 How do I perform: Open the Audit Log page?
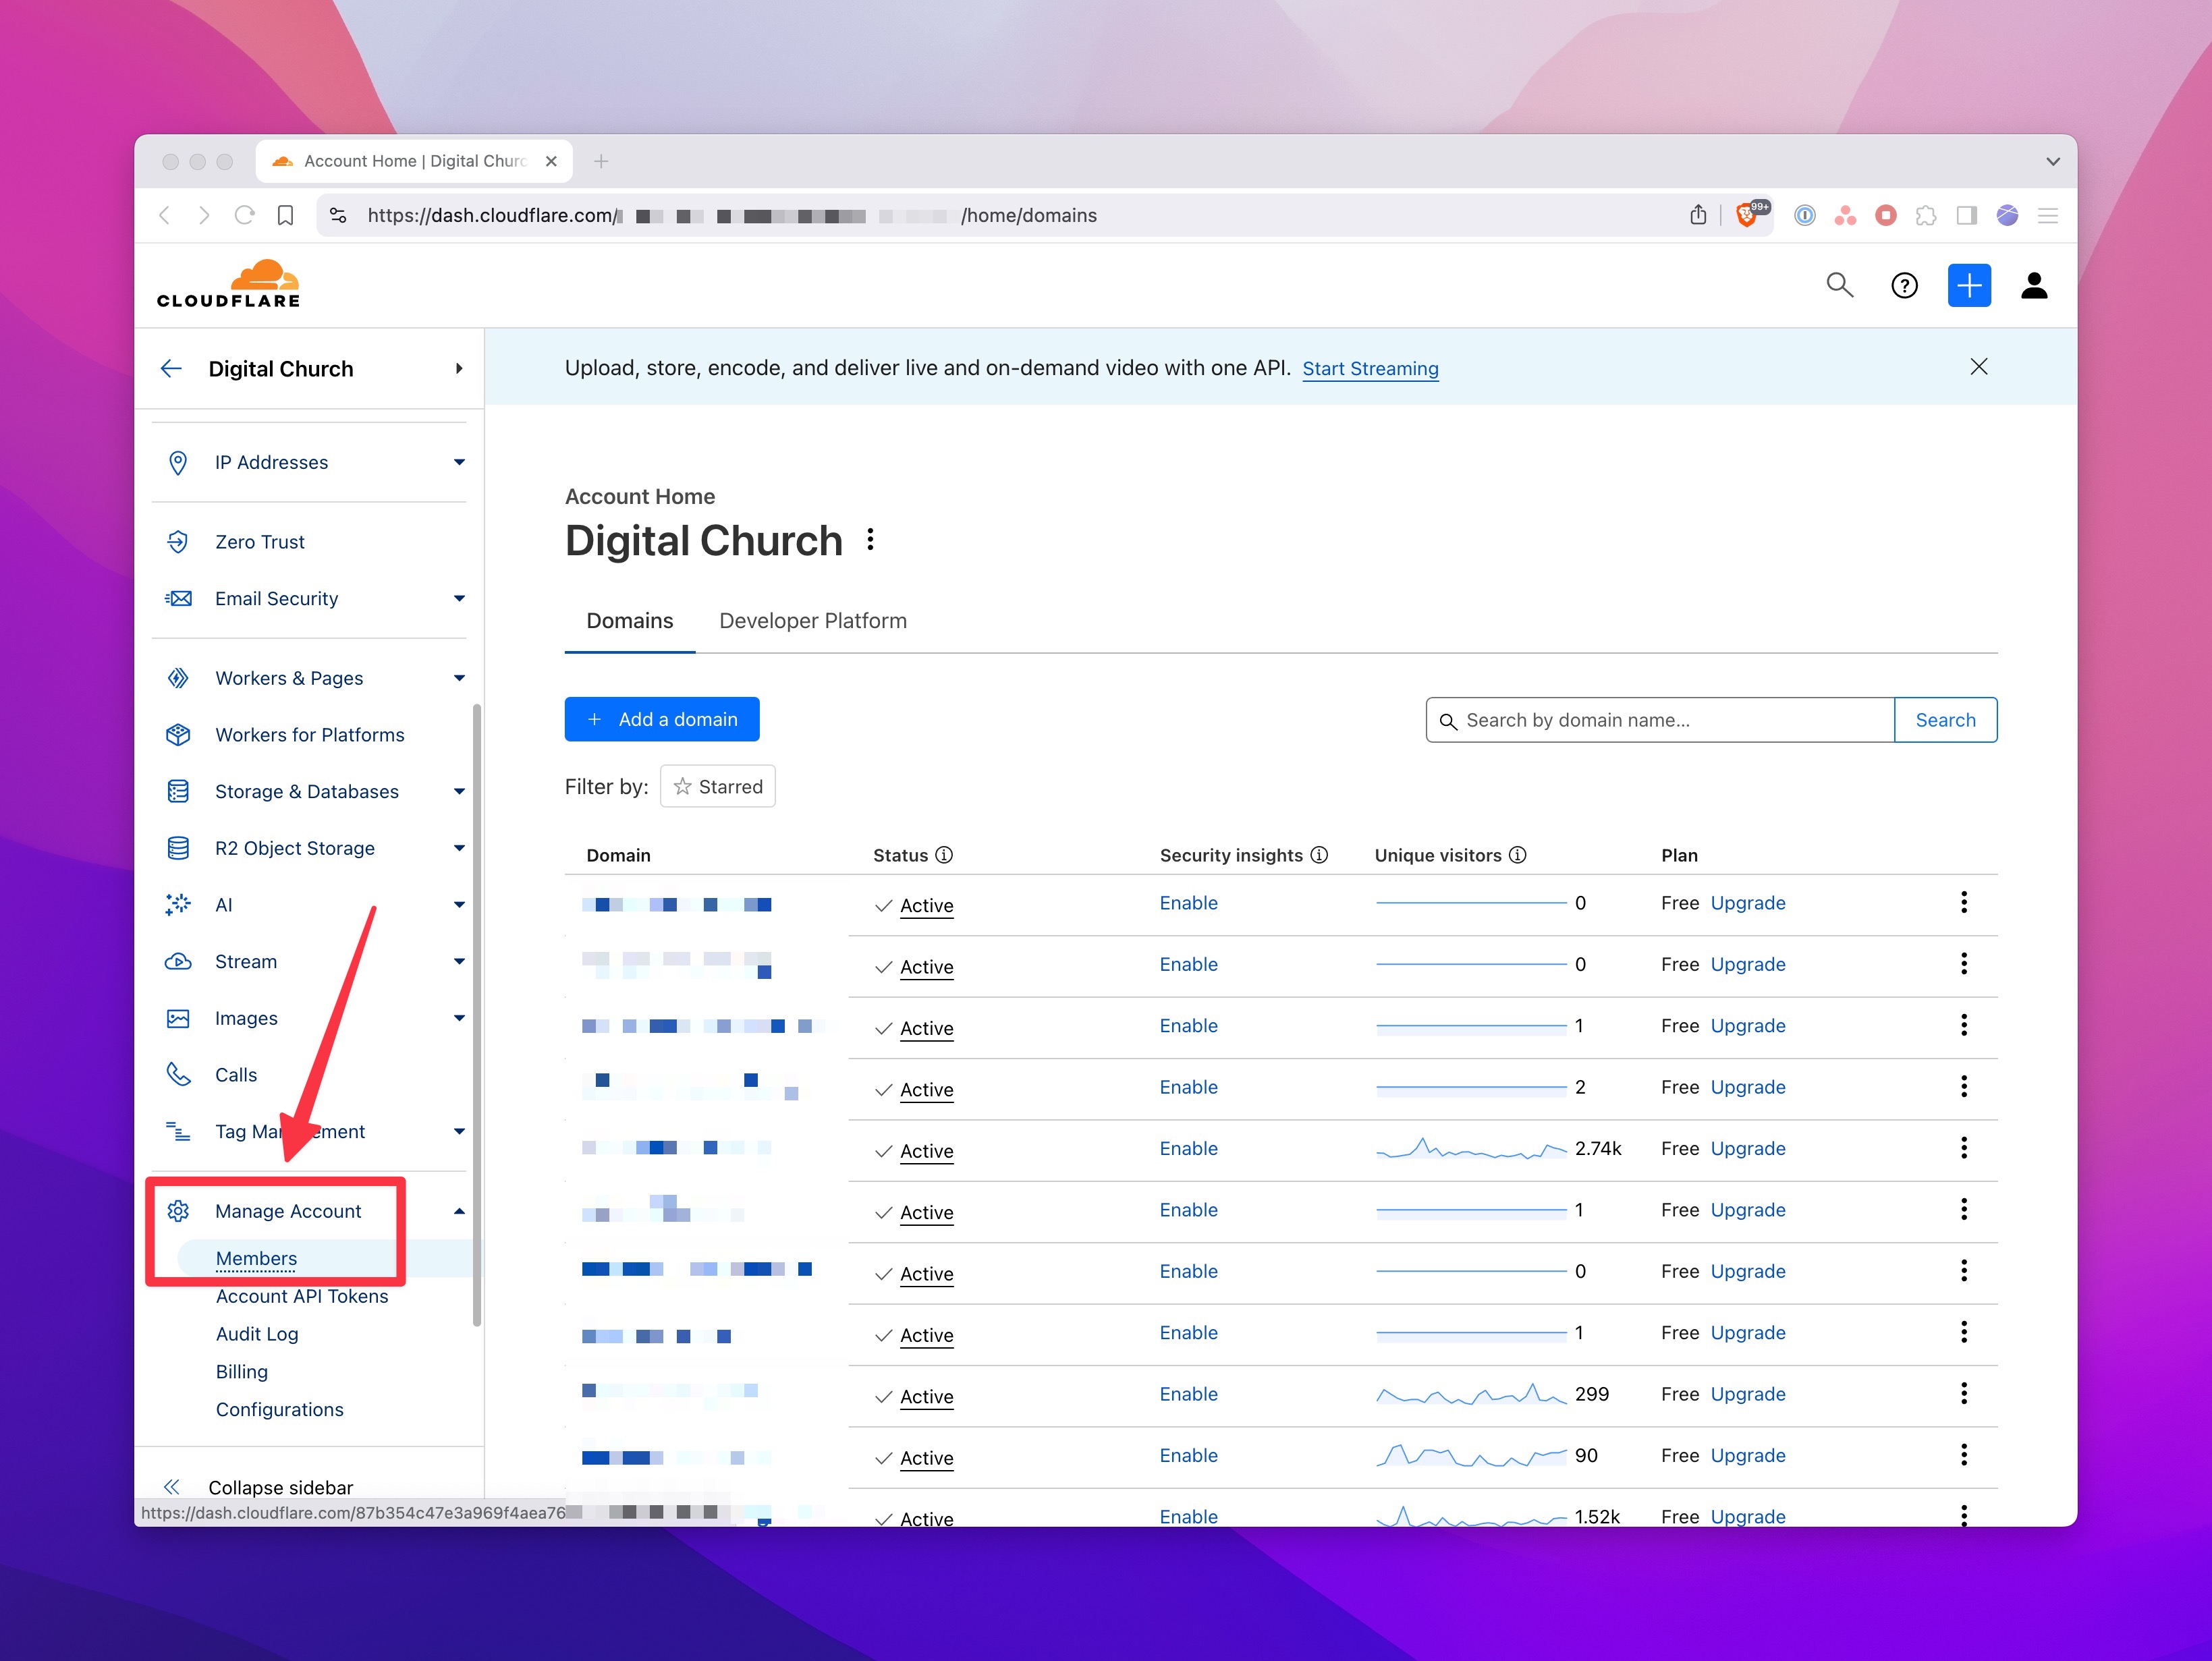click(257, 1334)
